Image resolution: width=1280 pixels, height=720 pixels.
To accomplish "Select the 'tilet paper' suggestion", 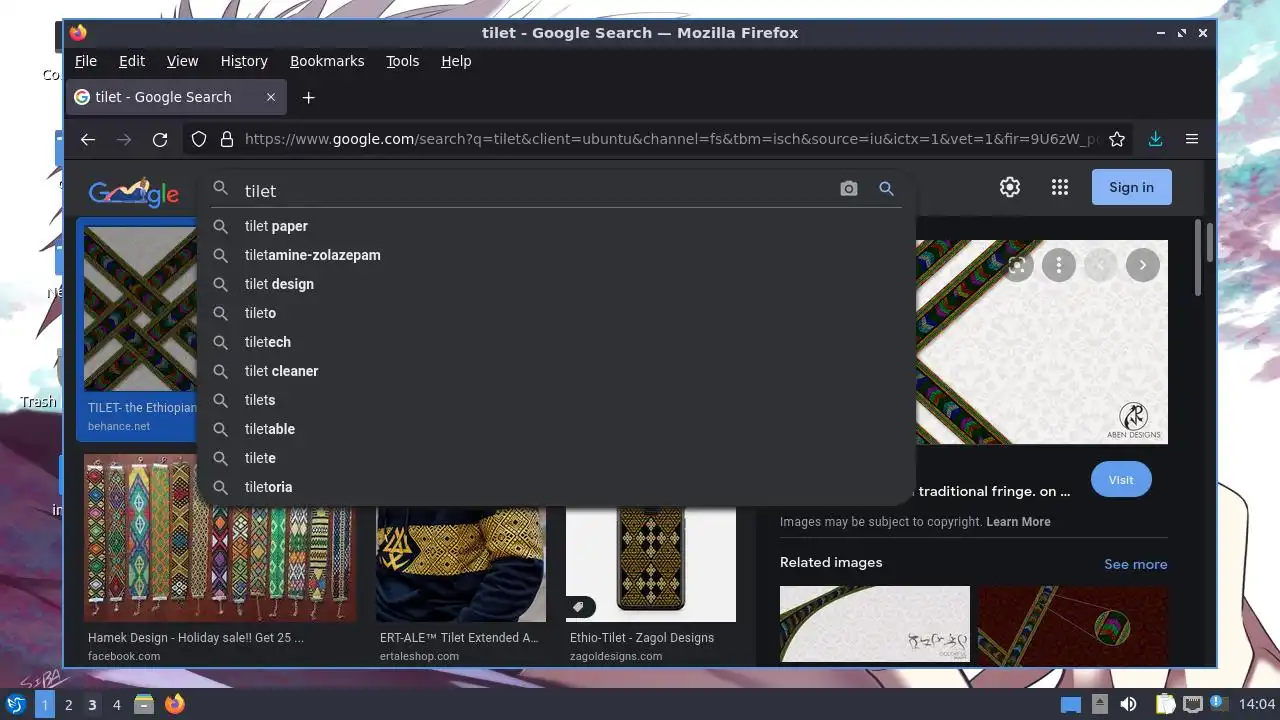I will tap(557, 226).
